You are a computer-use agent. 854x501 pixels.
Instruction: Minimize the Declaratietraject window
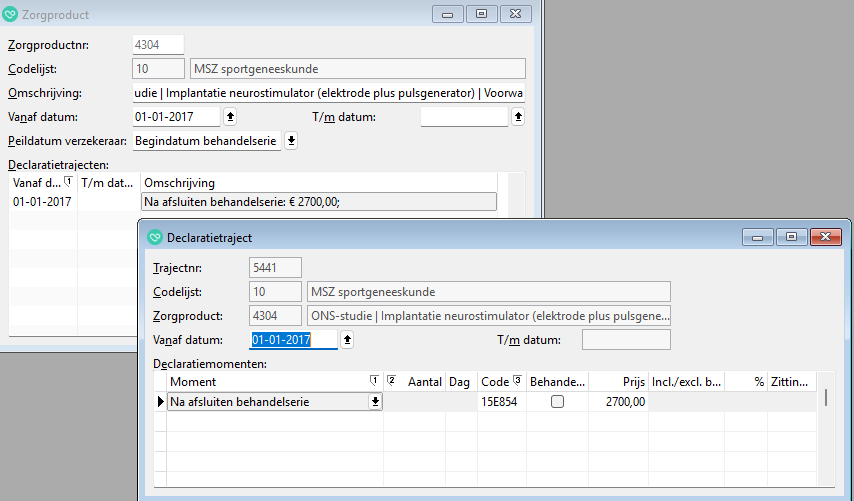758,237
